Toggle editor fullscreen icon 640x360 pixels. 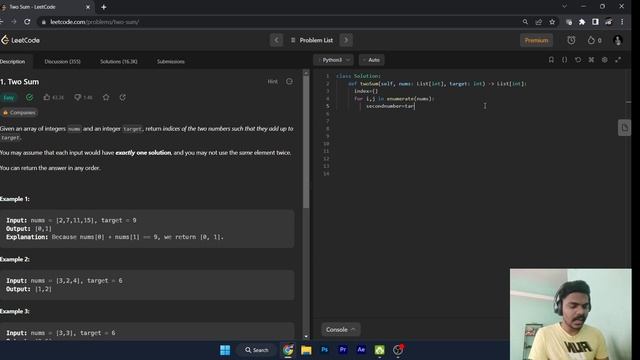click(x=618, y=60)
